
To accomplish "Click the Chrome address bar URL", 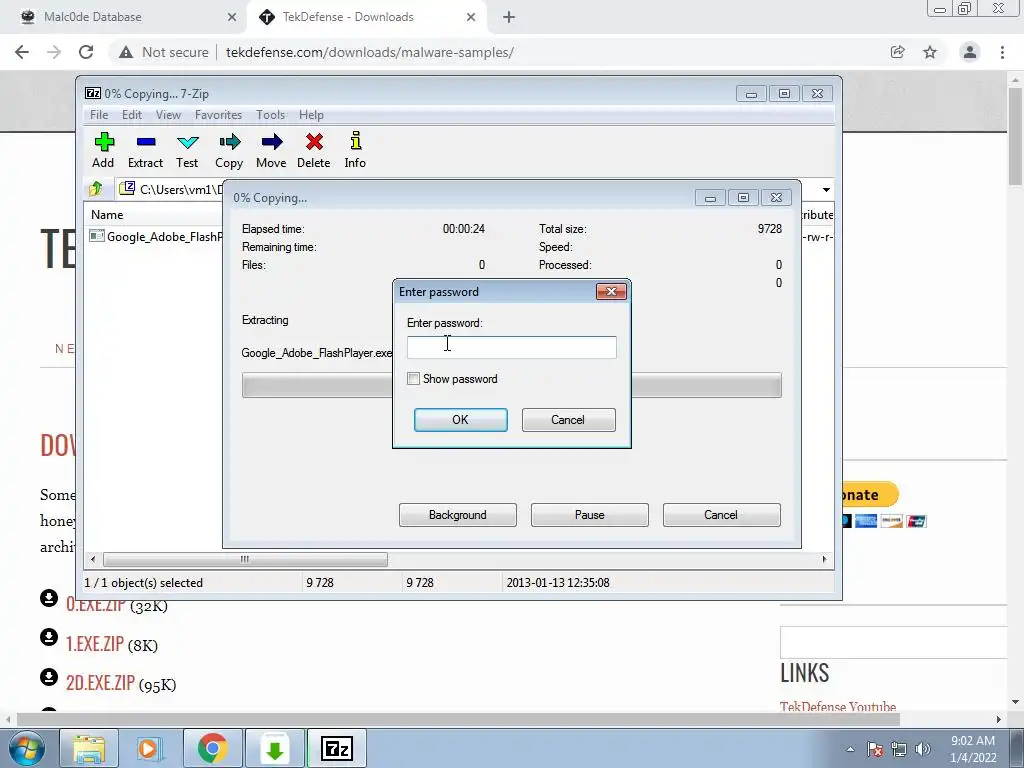I will click(x=370, y=52).
